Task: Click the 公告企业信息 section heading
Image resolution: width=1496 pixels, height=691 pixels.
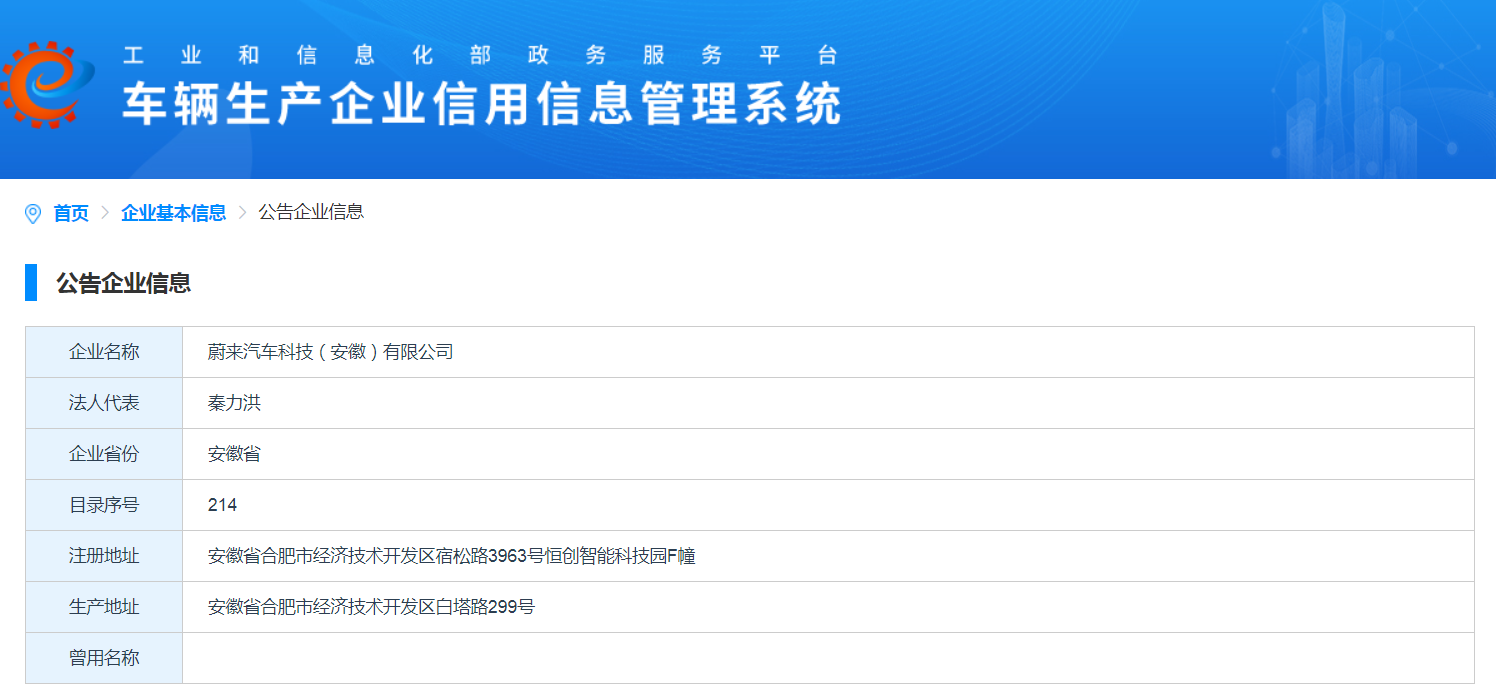Action: (123, 283)
